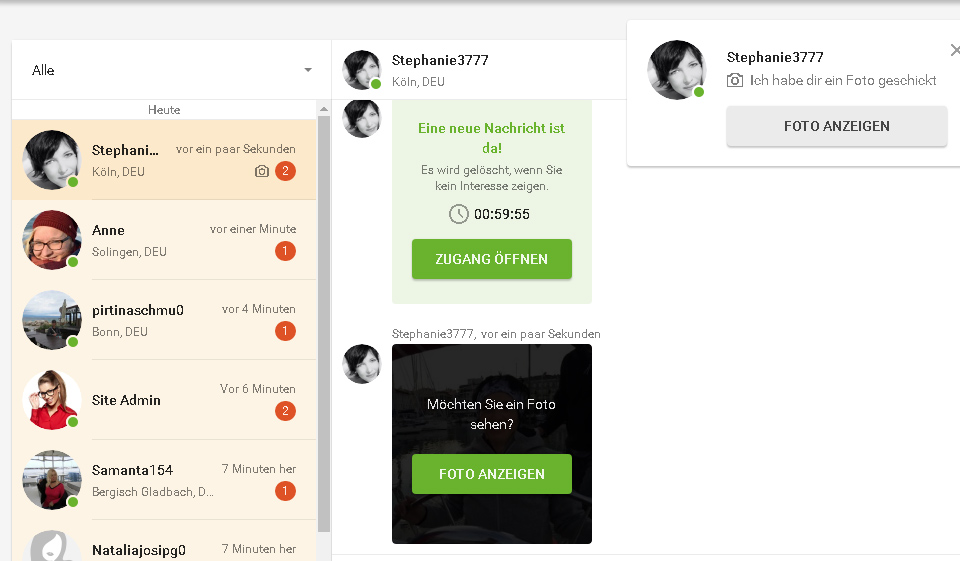Click Site Admin's unread badge

point(285,411)
